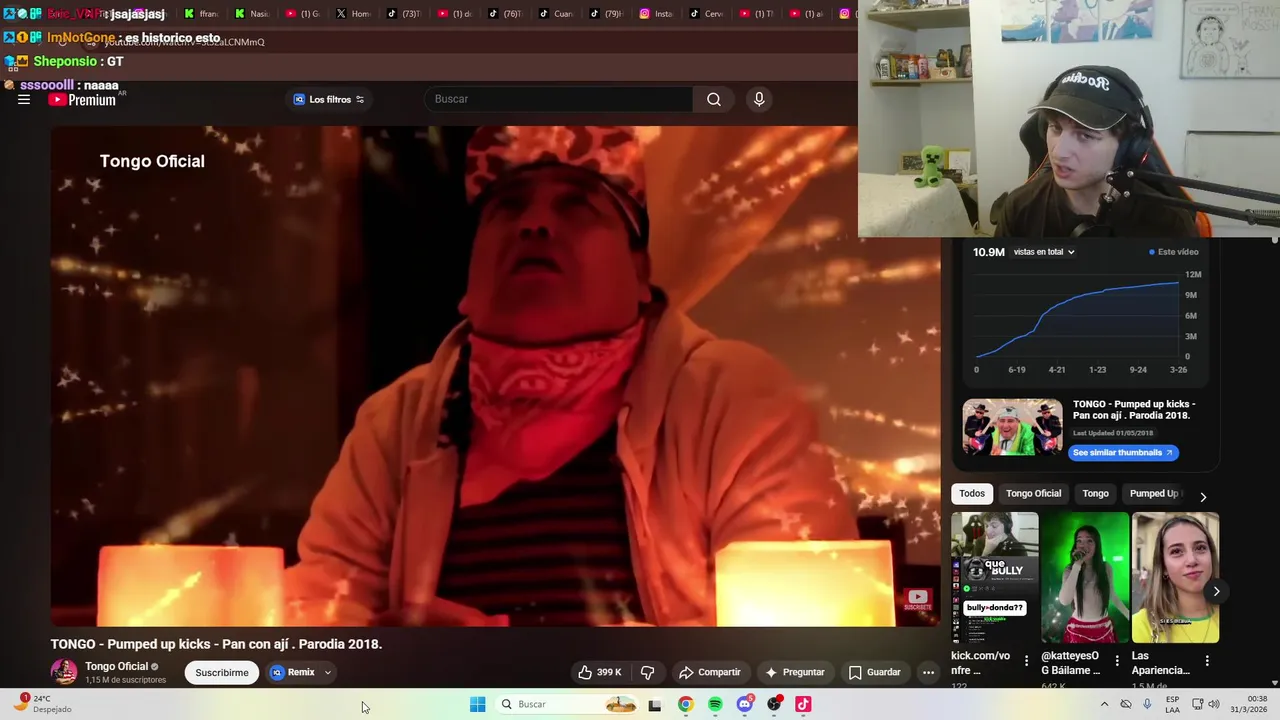Start voice search with microphone icon

point(759,99)
